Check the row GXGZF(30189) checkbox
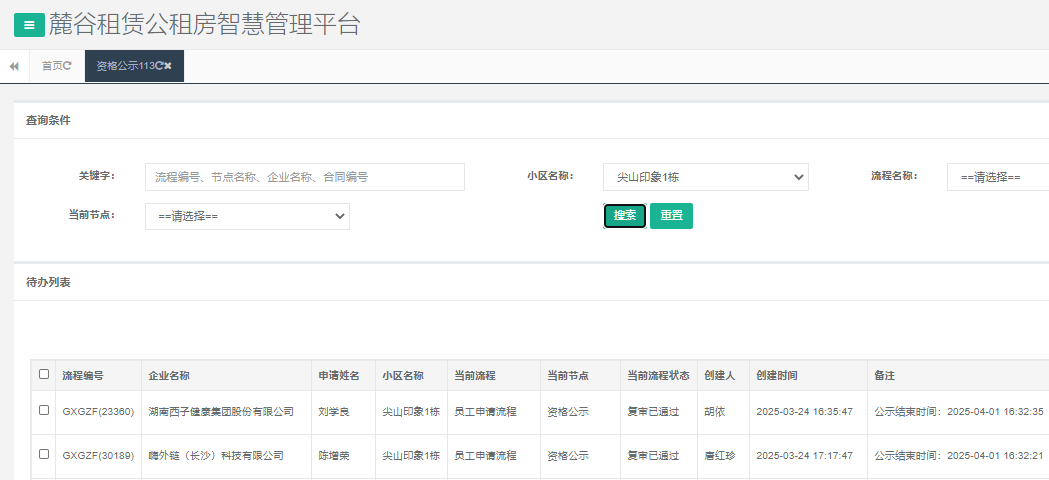The height and width of the screenshot is (480, 1049). tap(43, 455)
